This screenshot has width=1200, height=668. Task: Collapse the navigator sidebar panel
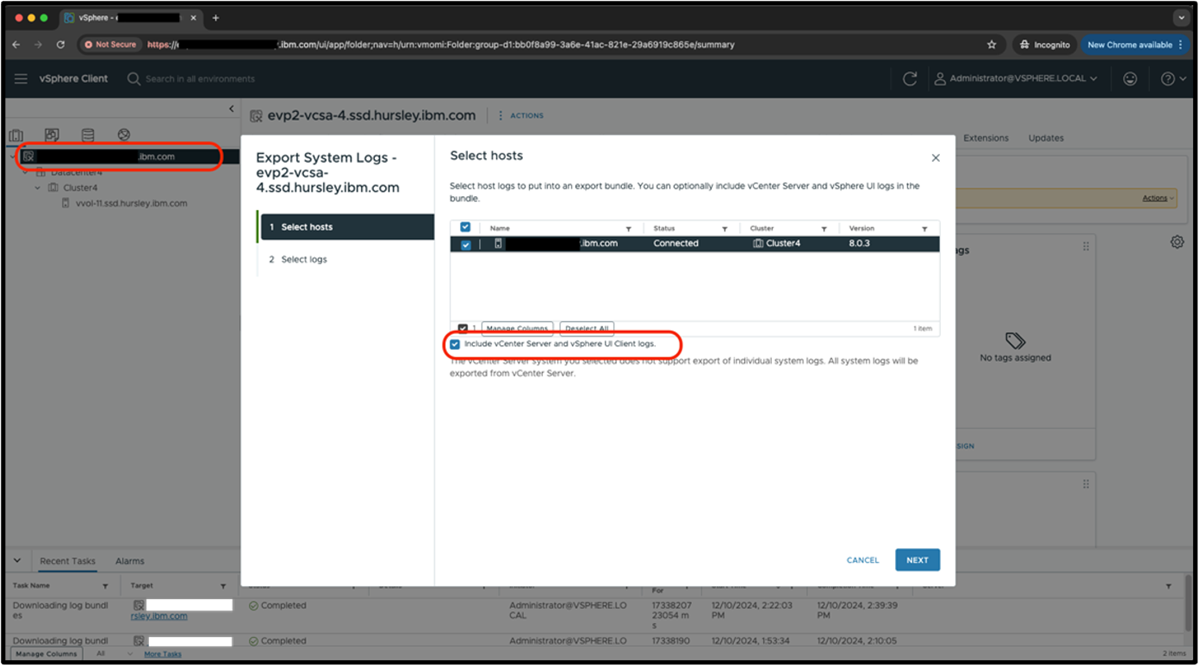coord(232,108)
